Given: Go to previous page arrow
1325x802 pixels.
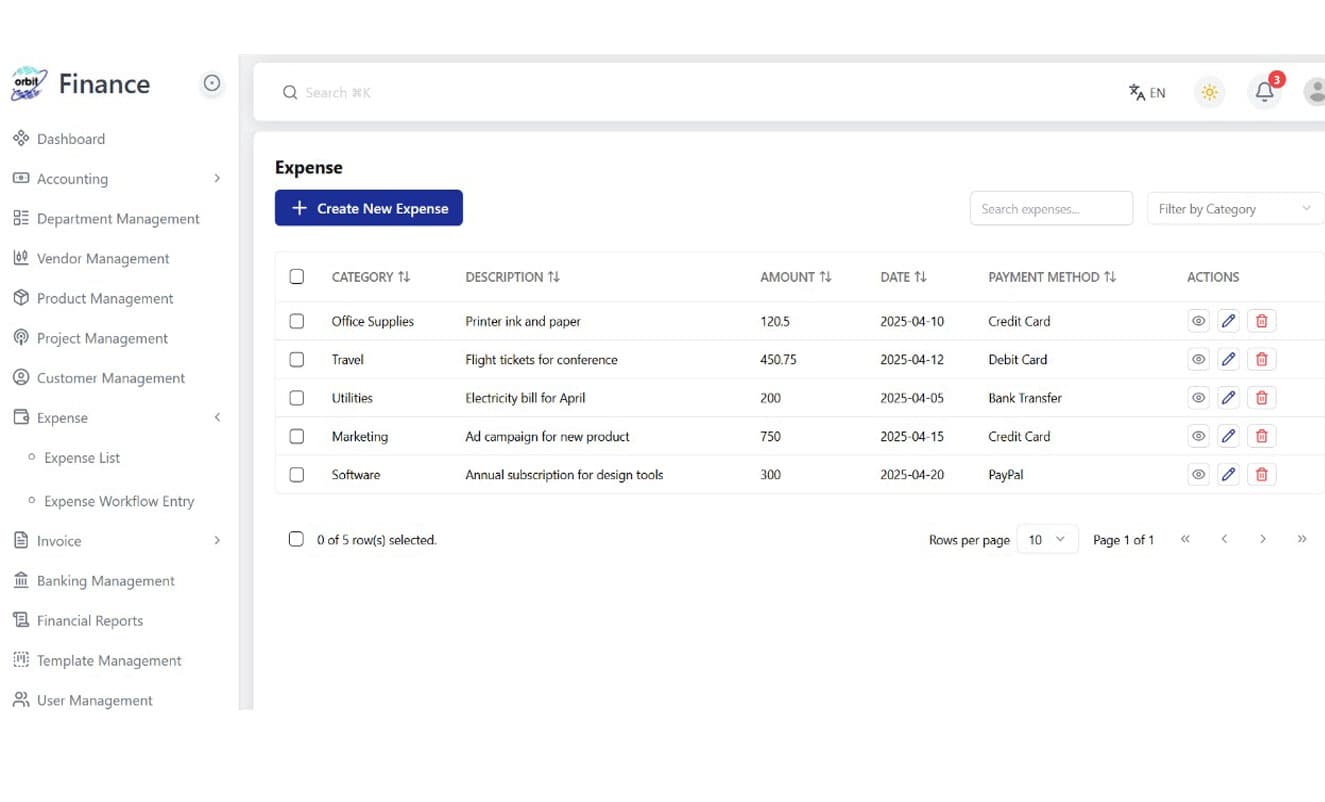Looking at the screenshot, I should click(1224, 539).
